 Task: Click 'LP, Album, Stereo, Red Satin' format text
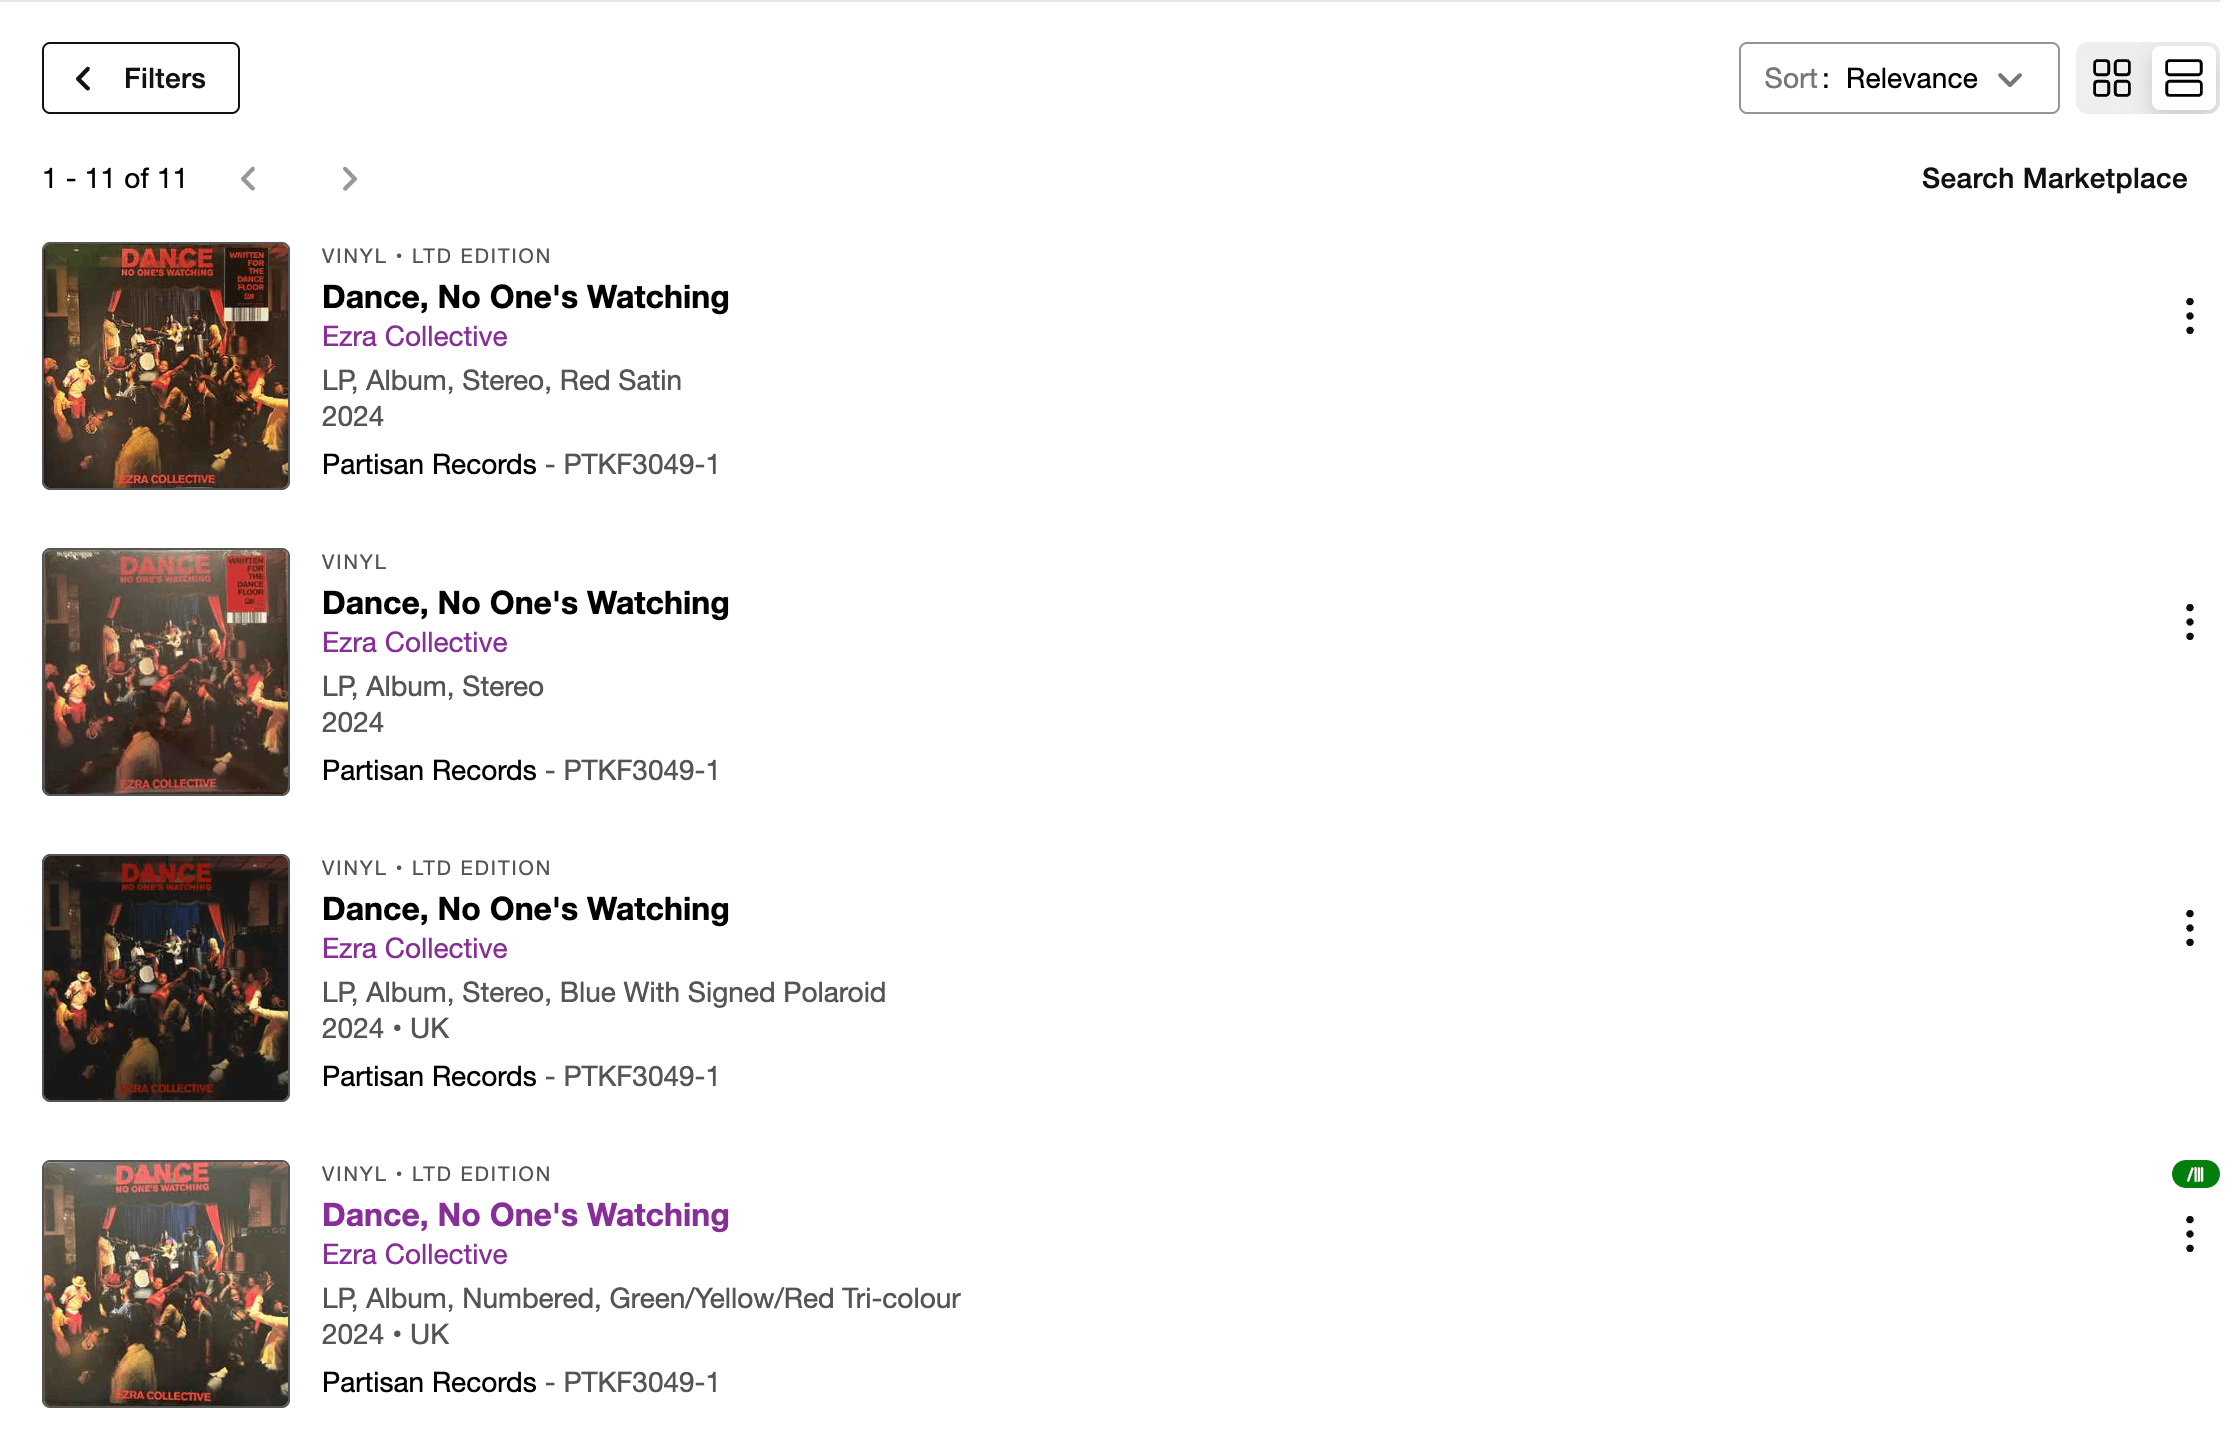pyautogui.click(x=502, y=381)
